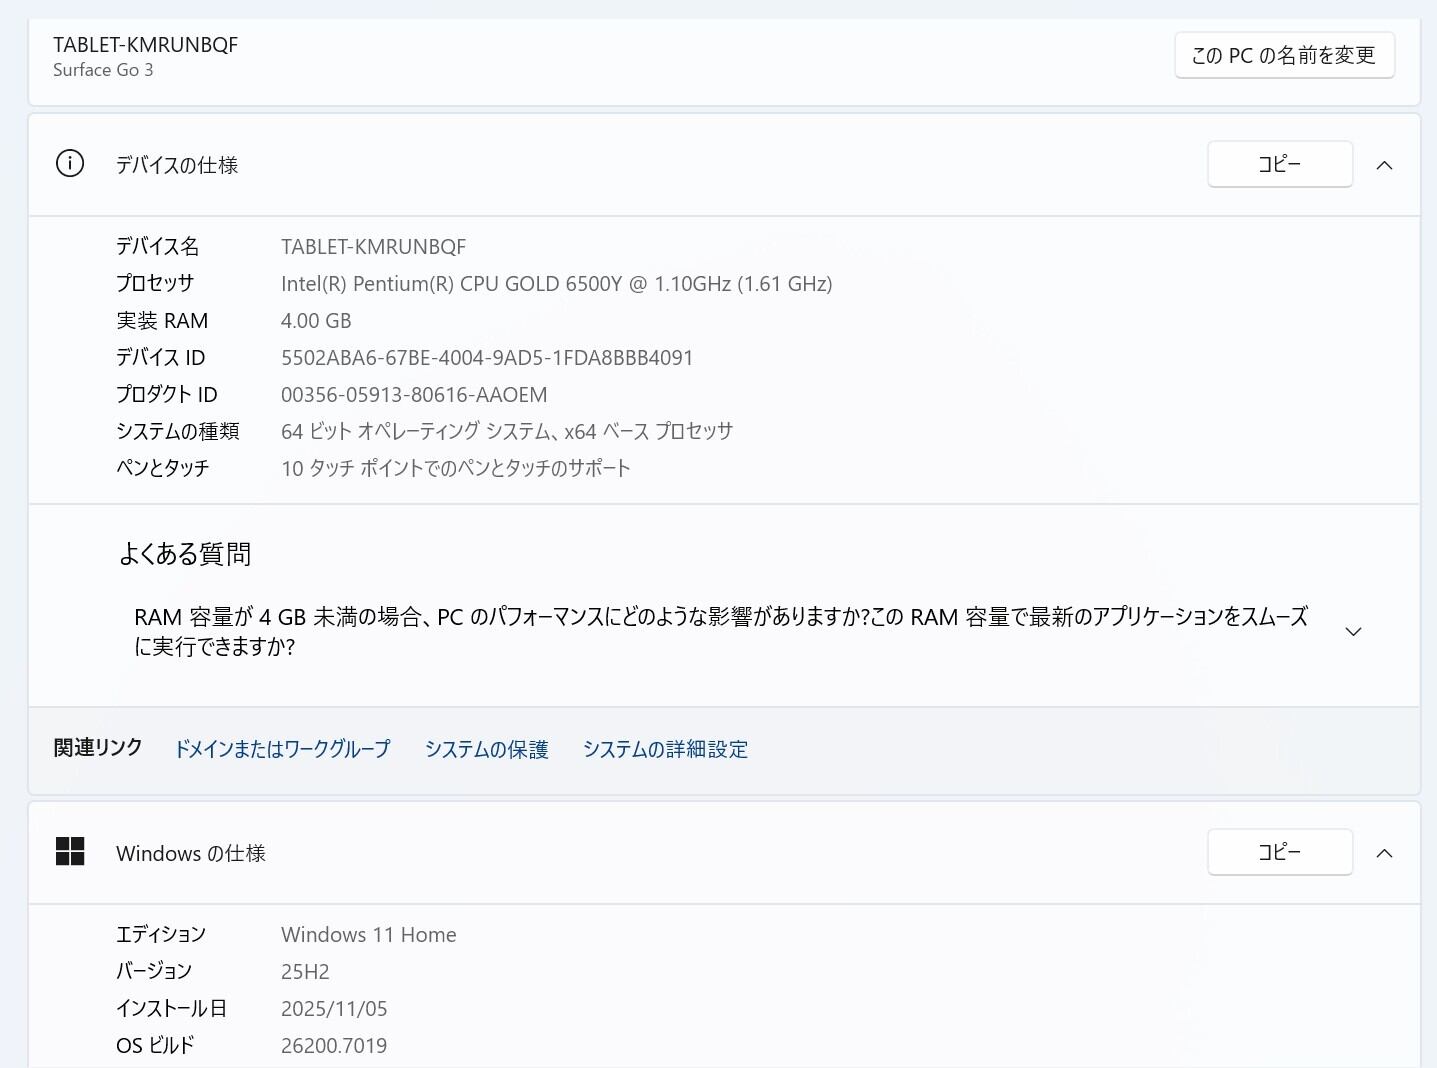The image size is (1437, 1068).
Task: Click the Windows の仕様 section title
Action: tap(191, 853)
